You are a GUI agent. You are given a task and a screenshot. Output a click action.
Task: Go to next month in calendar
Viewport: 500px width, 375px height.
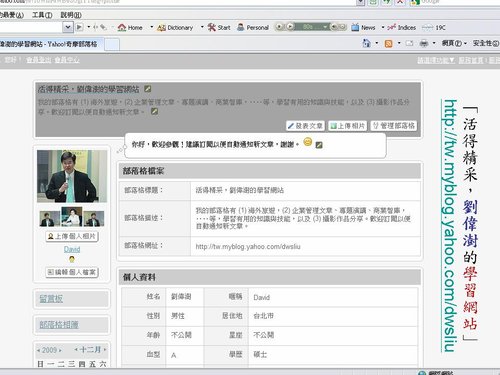click(x=105, y=350)
